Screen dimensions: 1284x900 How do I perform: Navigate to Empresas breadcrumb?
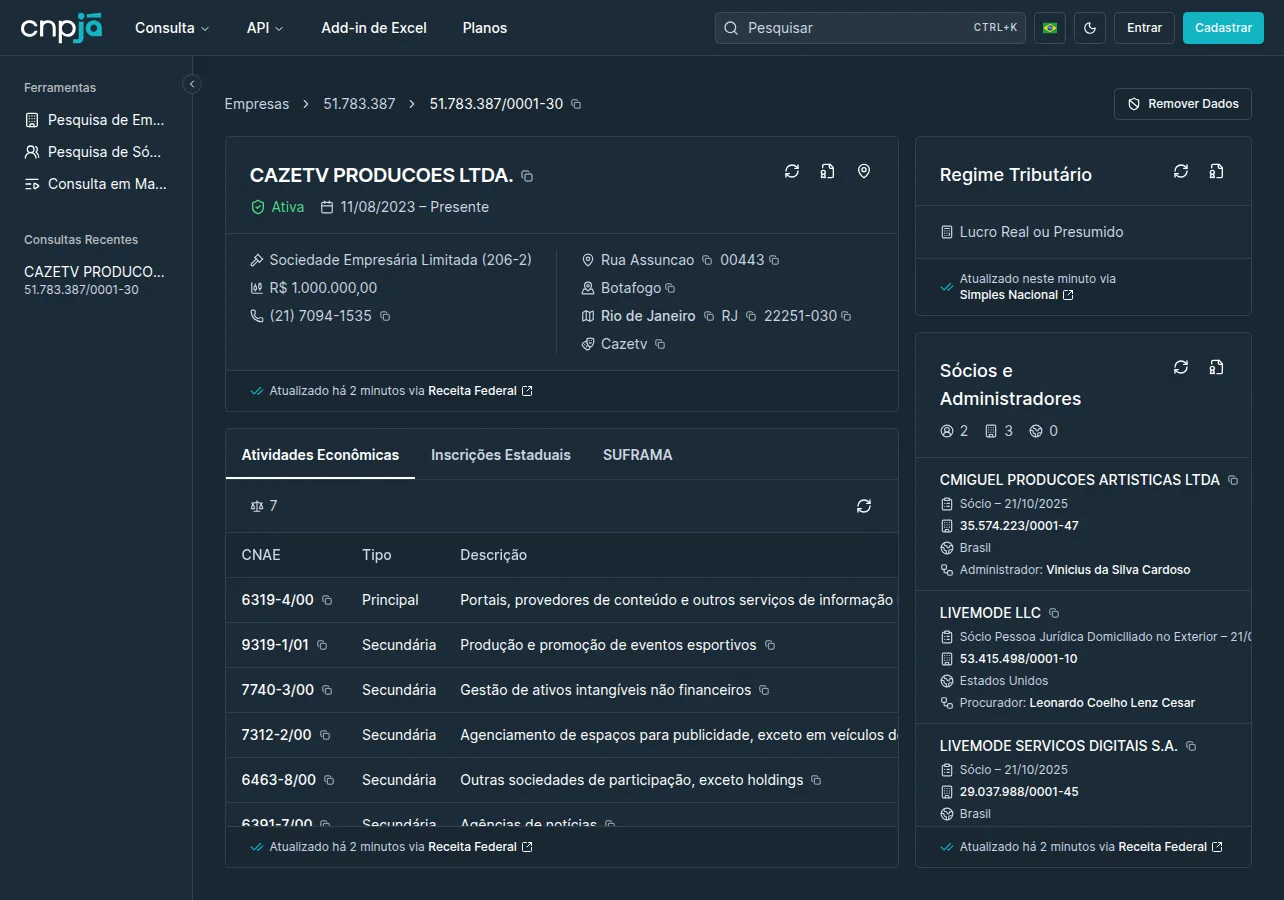[x=257, y=104]
